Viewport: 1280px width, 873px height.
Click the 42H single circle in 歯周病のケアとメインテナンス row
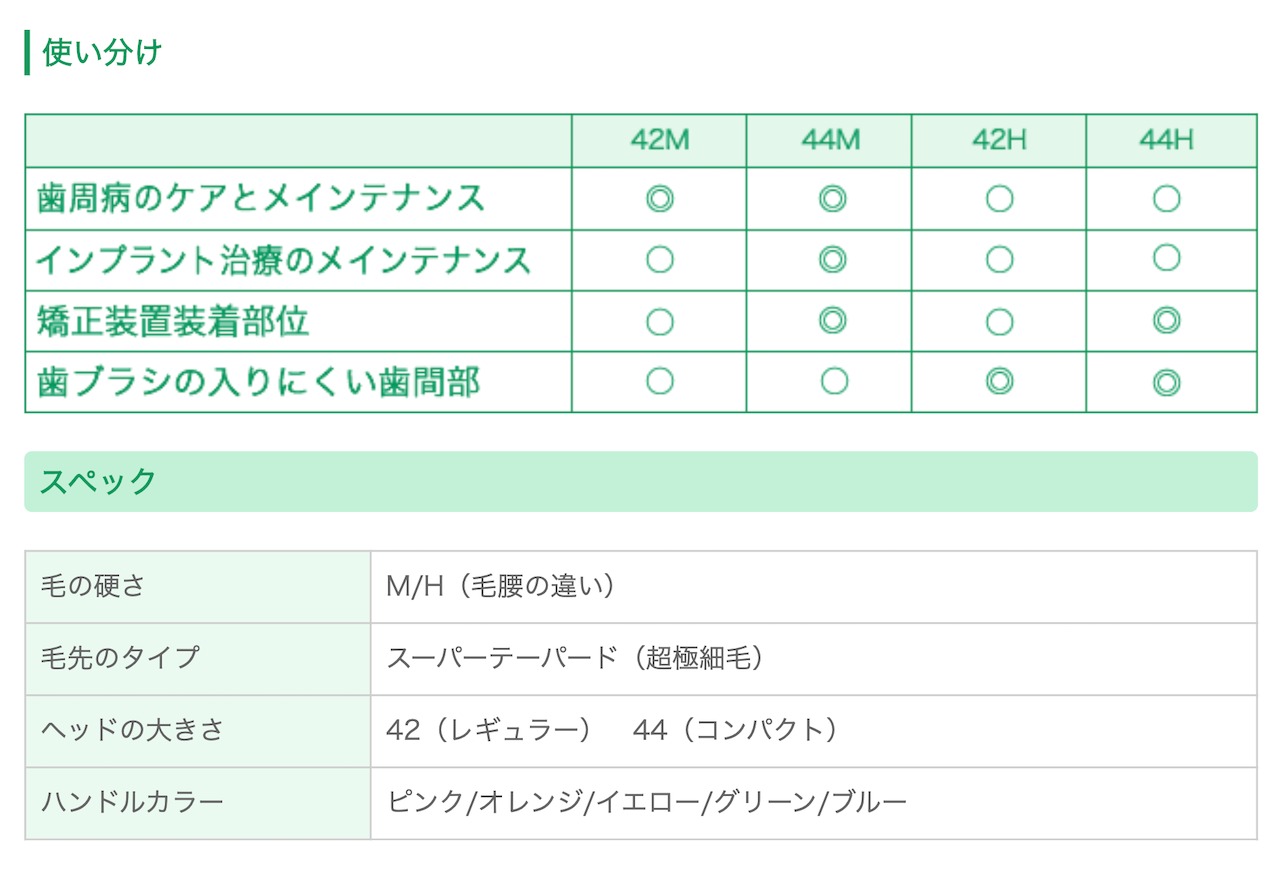pyautogui.click(x=999, y=200)
